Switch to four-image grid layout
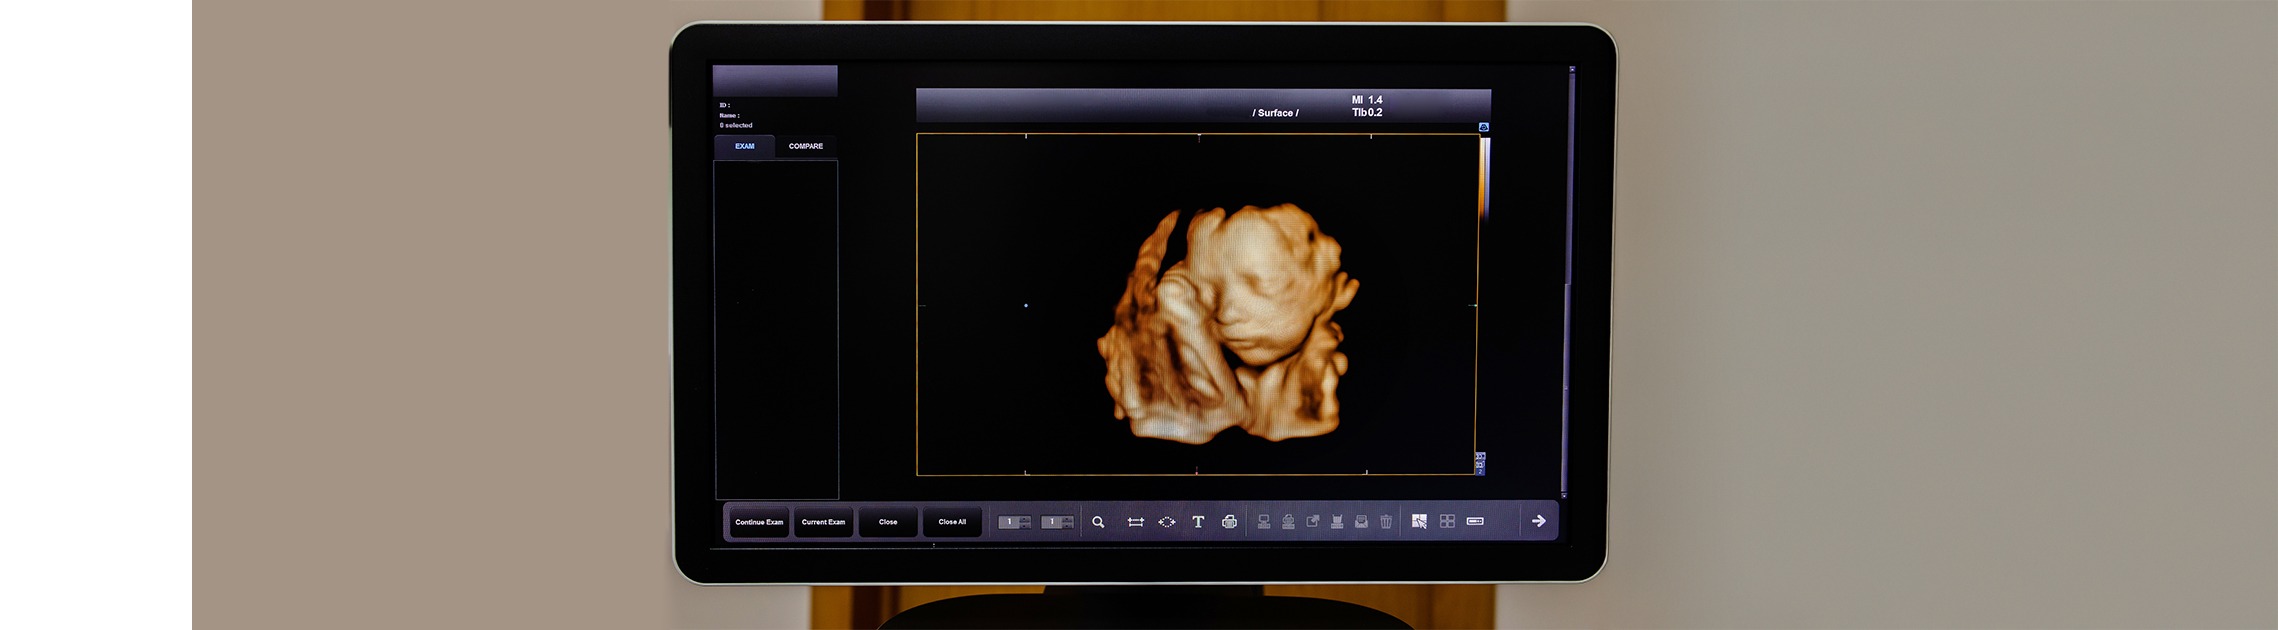 click(x=1447, y=521)
